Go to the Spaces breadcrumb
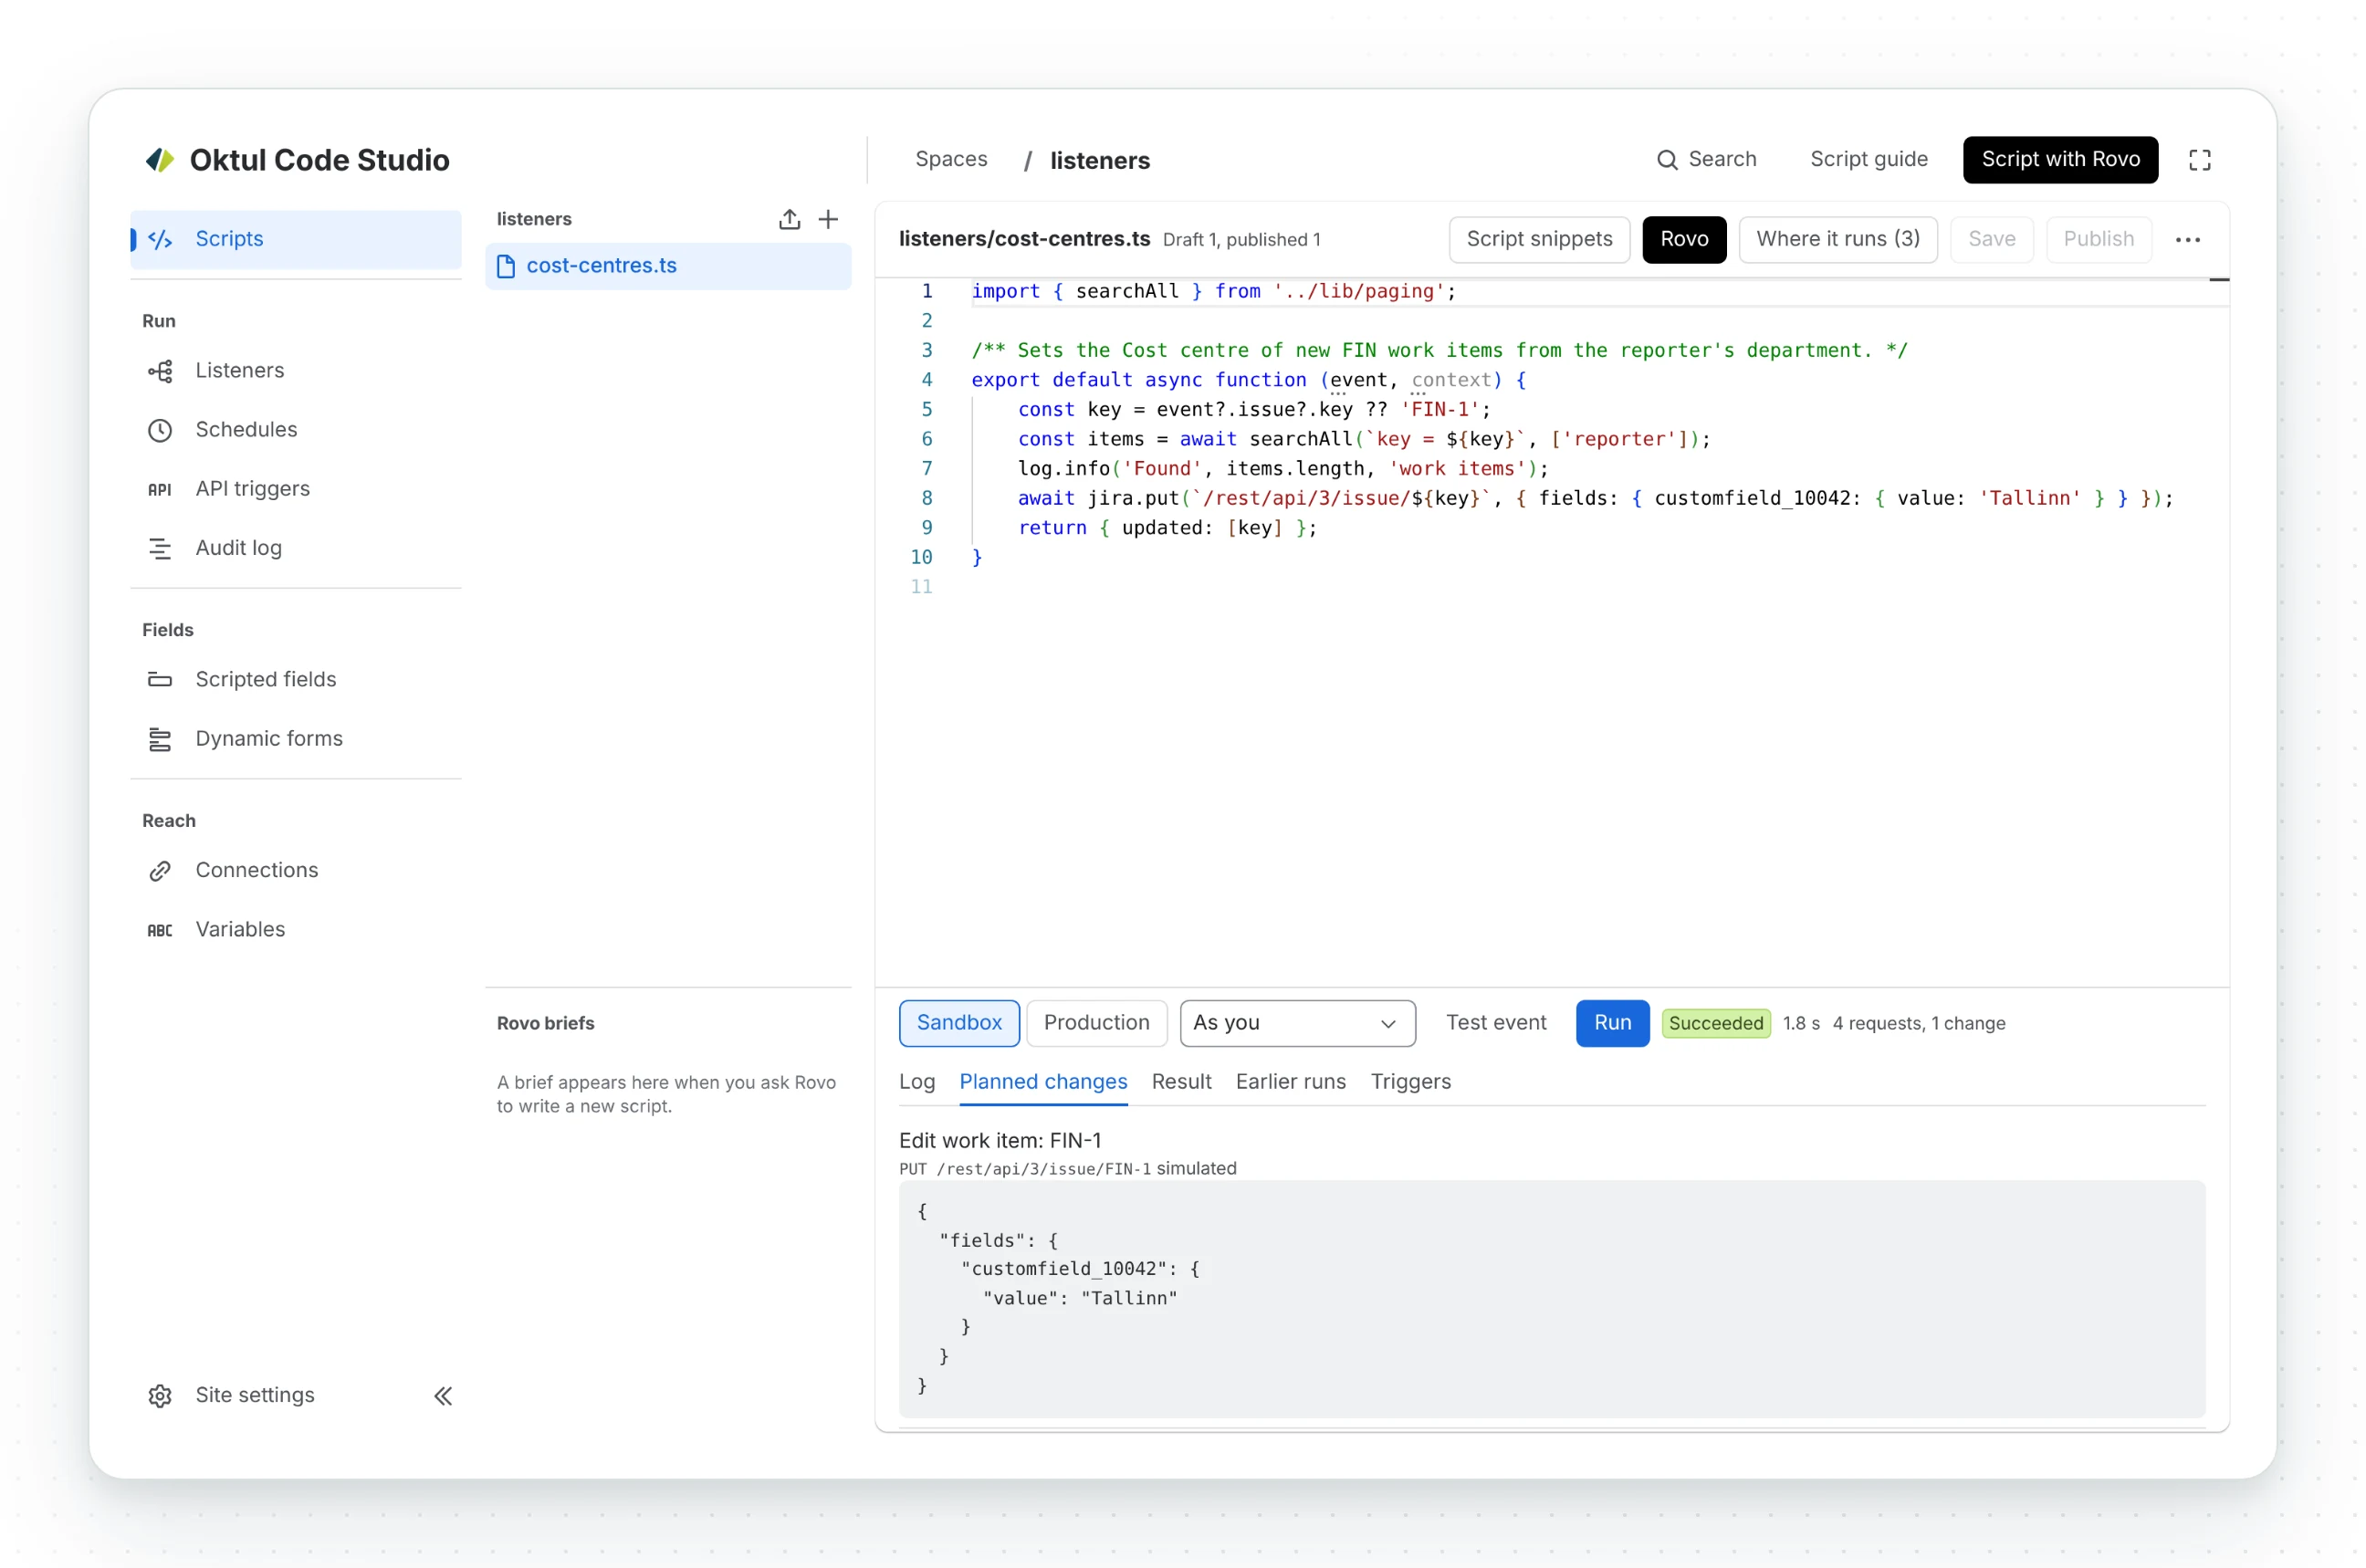This screenshot has width=2366, height=1568. 951,160
